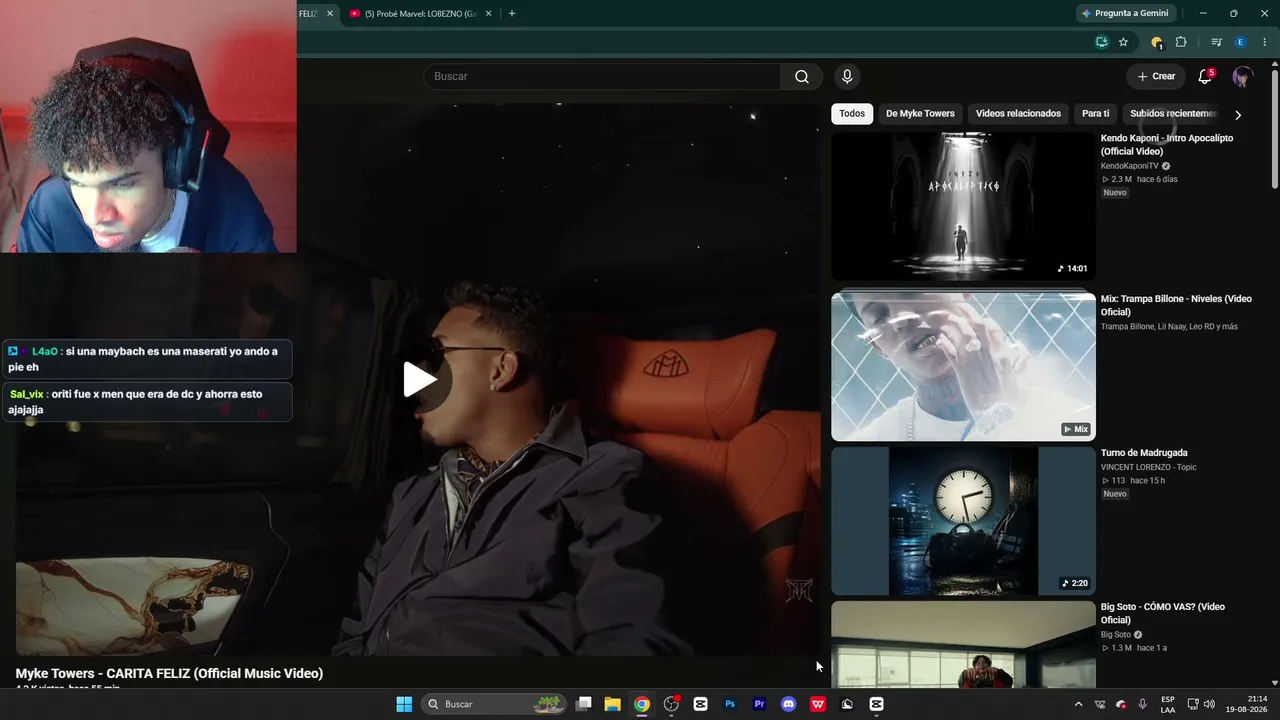This screenshot has height=720, width=1280.
Task: Click the install app icon in address bar
Action: pos(1101,42)
